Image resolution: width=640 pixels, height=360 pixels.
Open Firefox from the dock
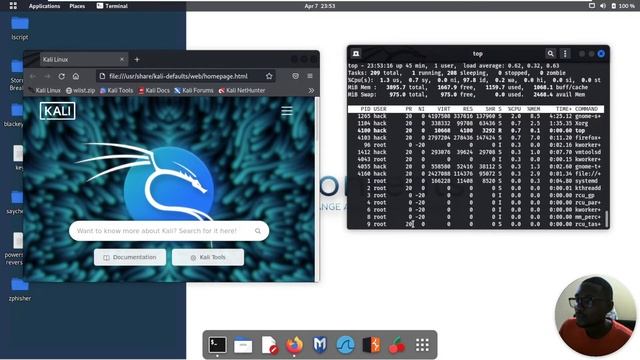click(294, 345)
